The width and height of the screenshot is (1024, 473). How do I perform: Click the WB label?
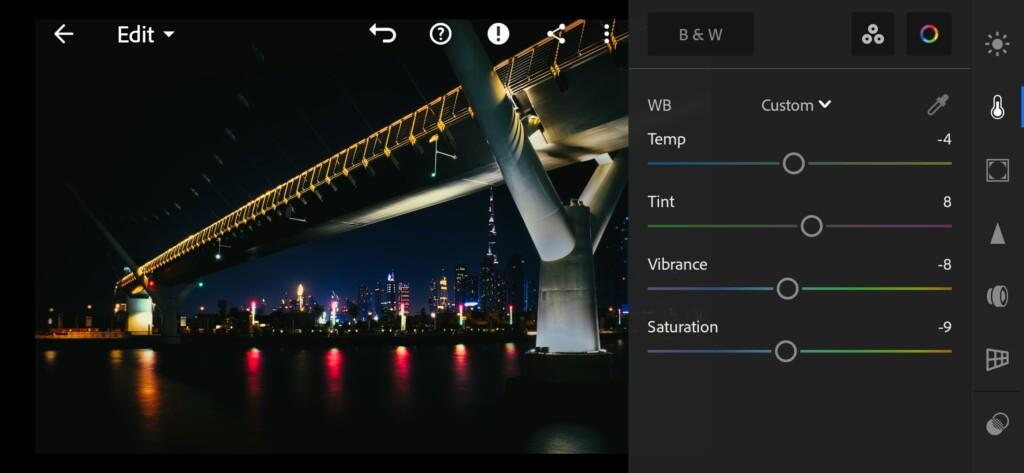659,105
